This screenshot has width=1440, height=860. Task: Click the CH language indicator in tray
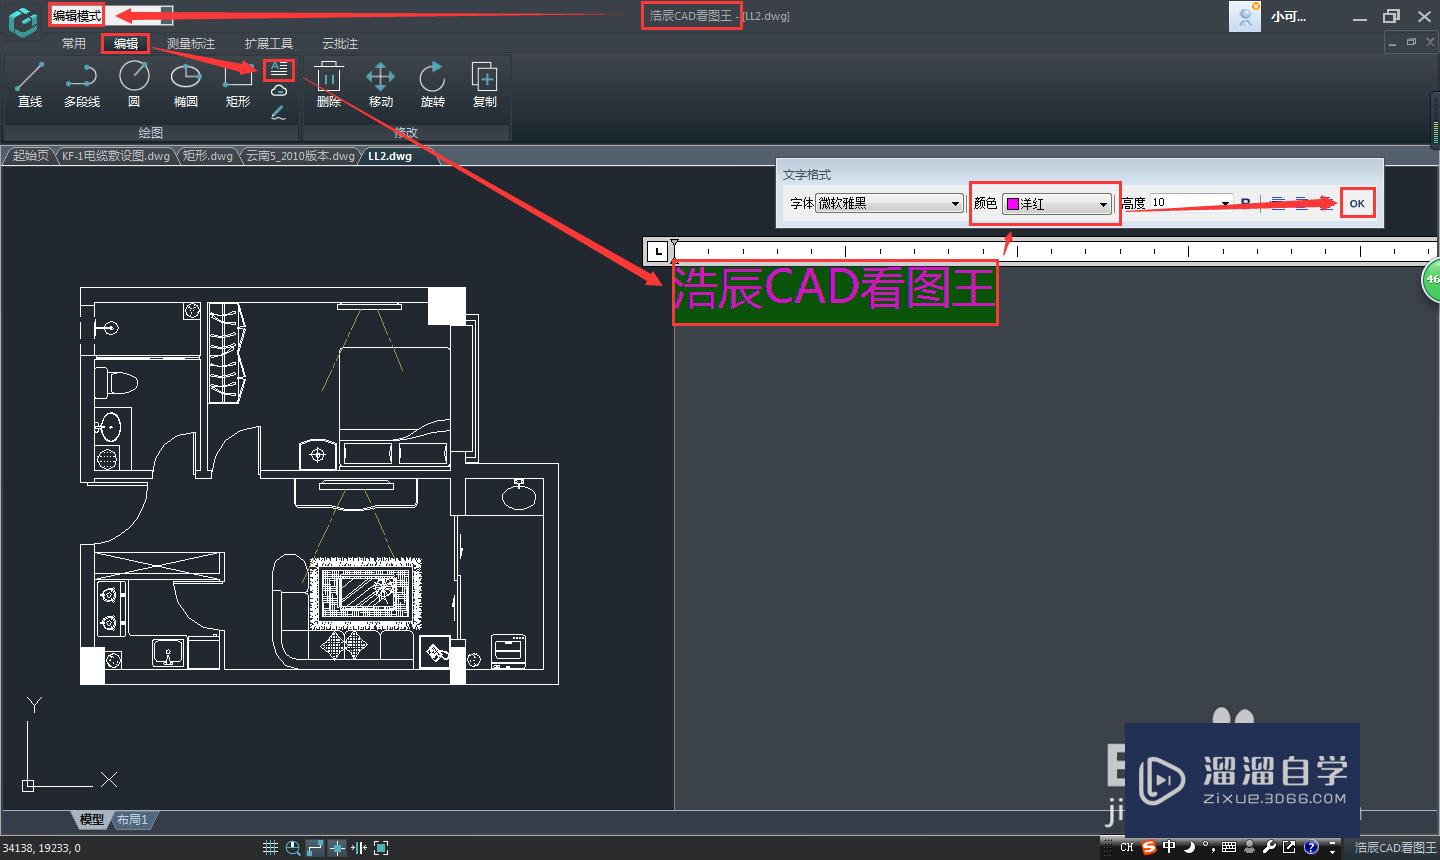tap(1127, 847)
